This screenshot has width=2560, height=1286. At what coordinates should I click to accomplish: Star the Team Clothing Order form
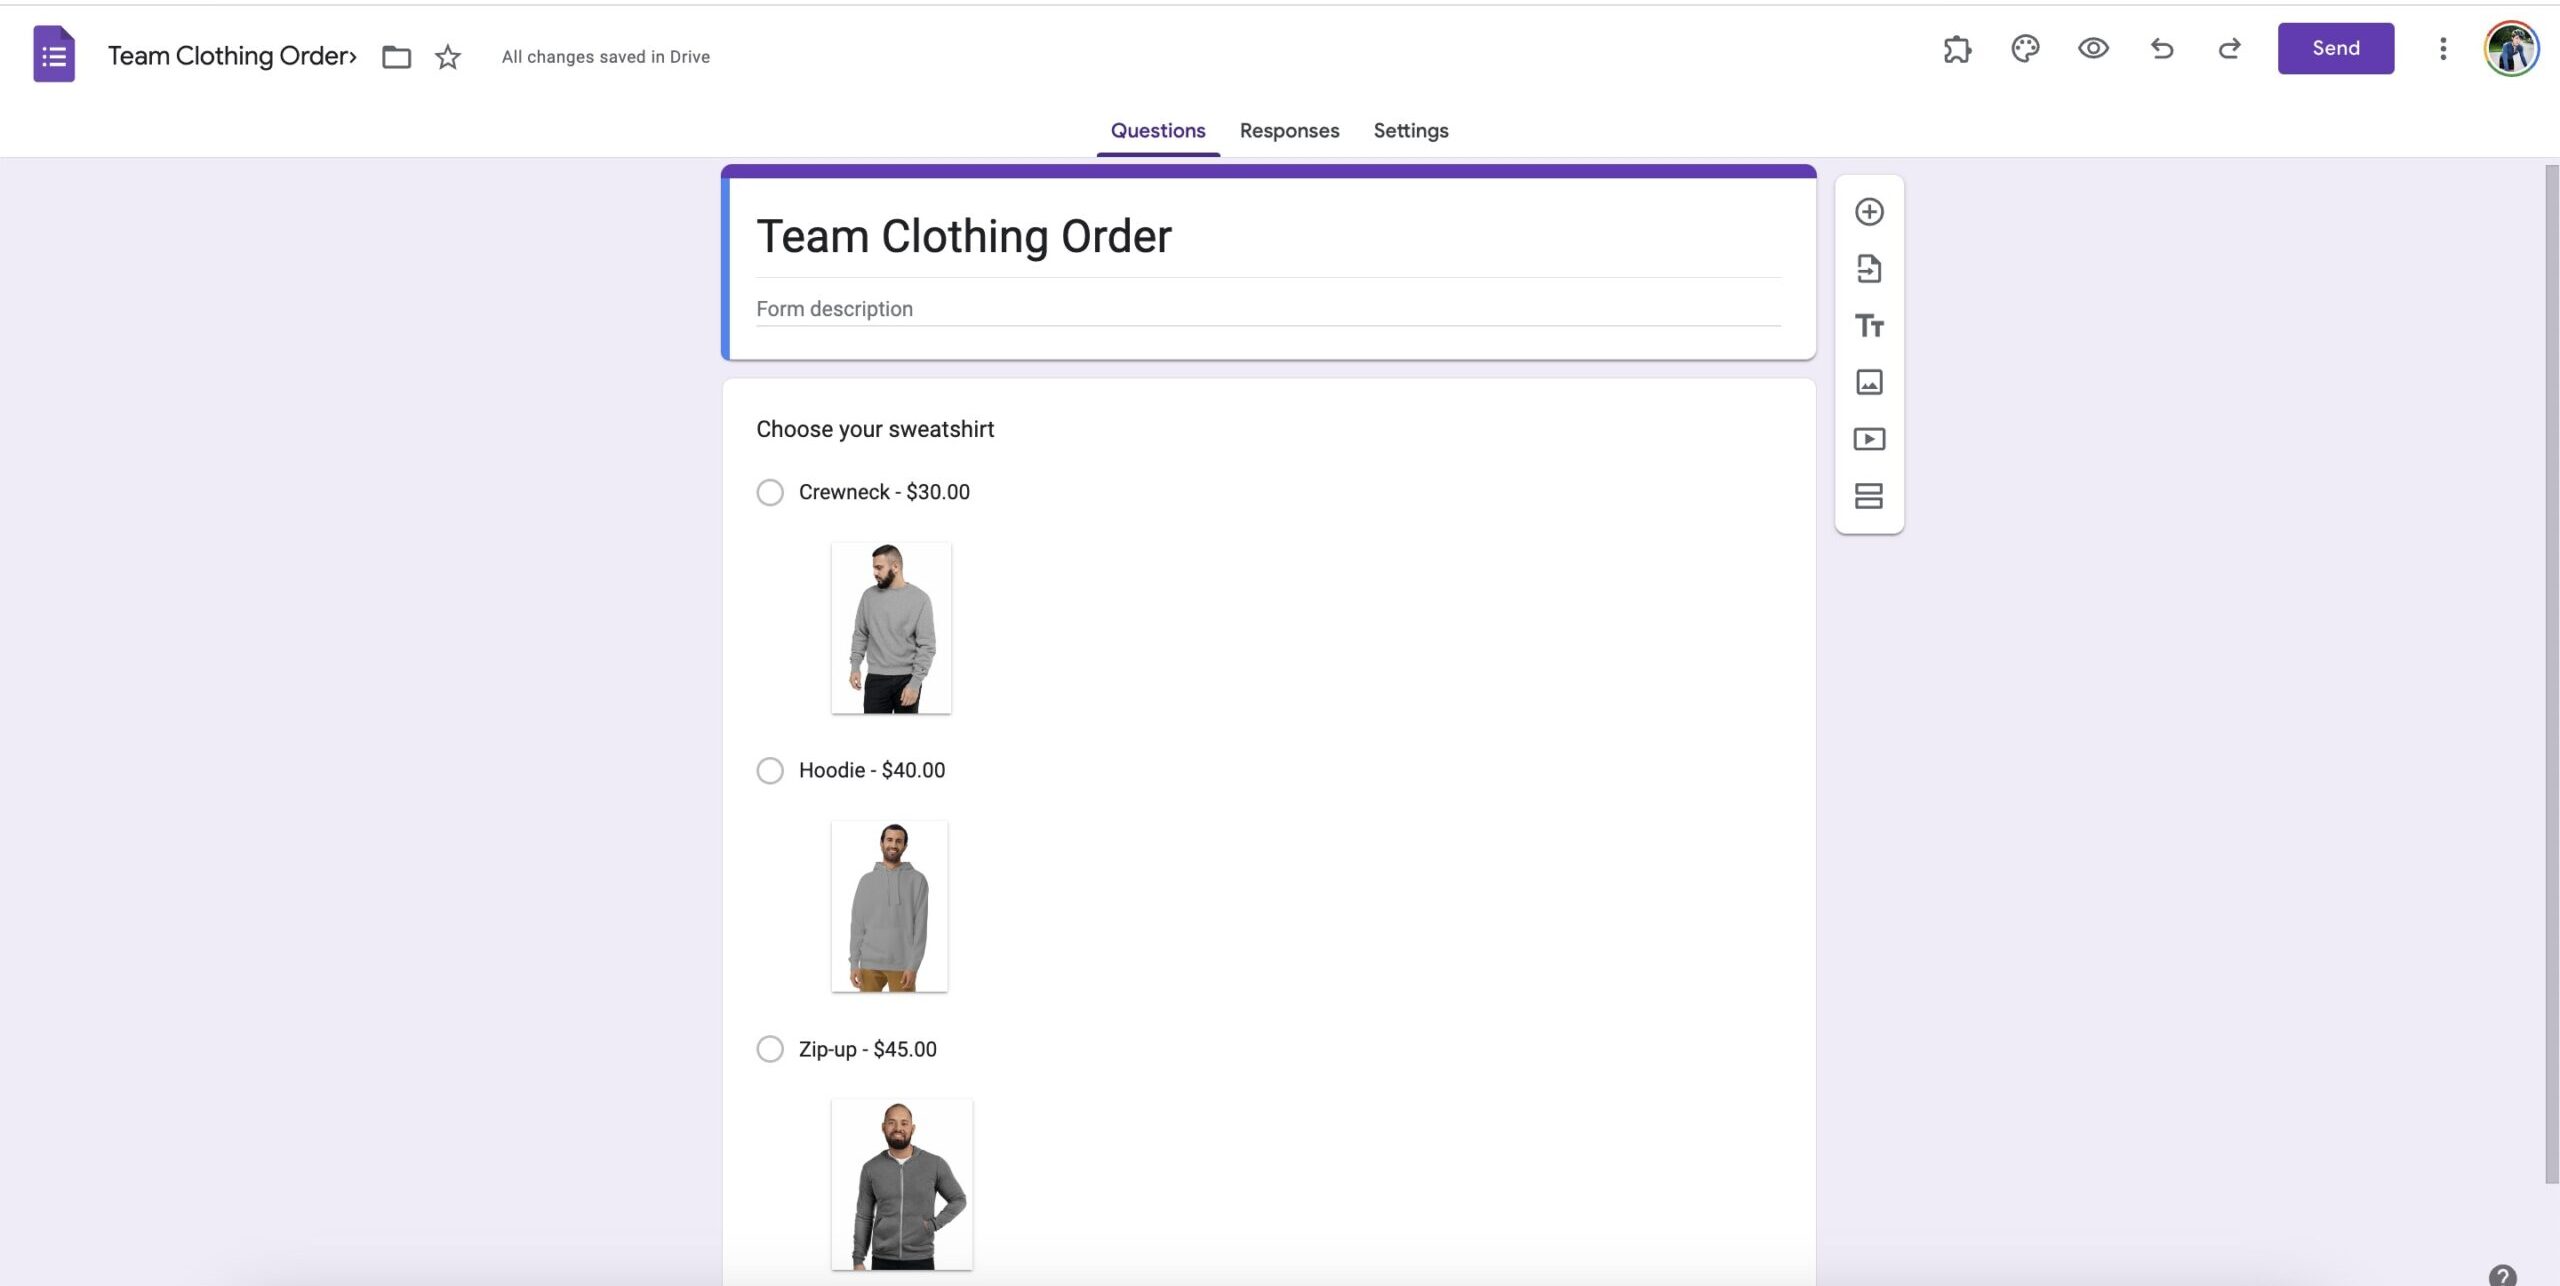pos(446,57)
